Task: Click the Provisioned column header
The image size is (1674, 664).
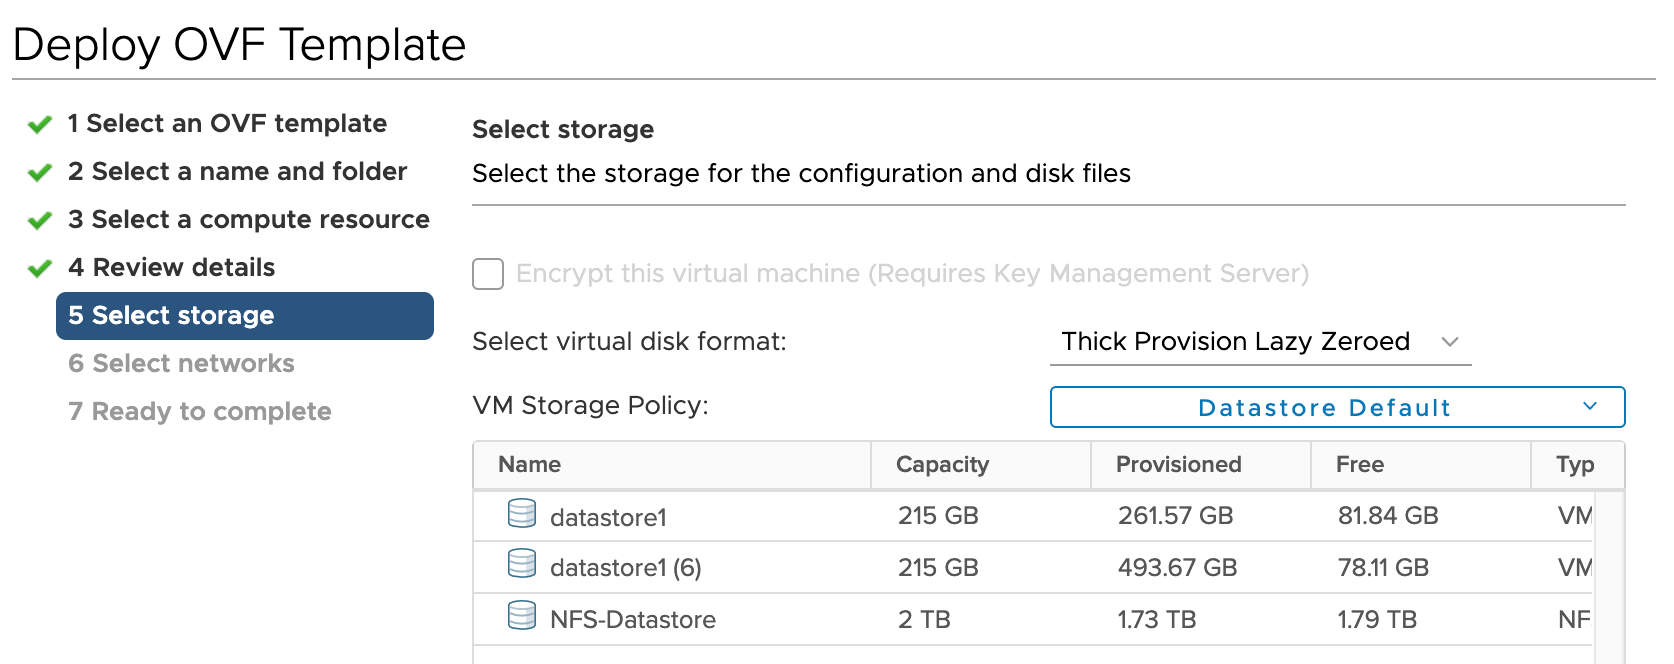Action: click(1176, 464)
